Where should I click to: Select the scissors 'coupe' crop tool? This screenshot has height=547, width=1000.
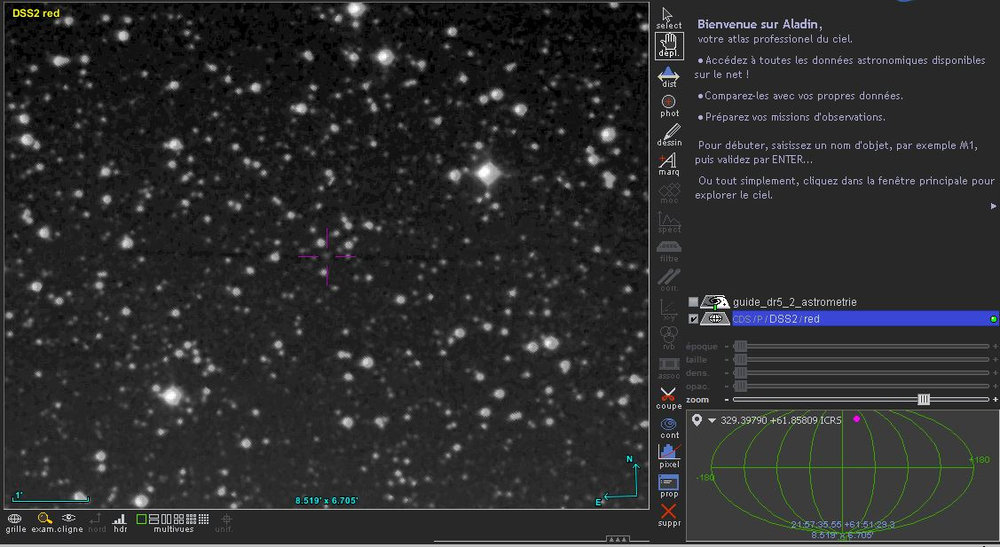pos(668,398)
